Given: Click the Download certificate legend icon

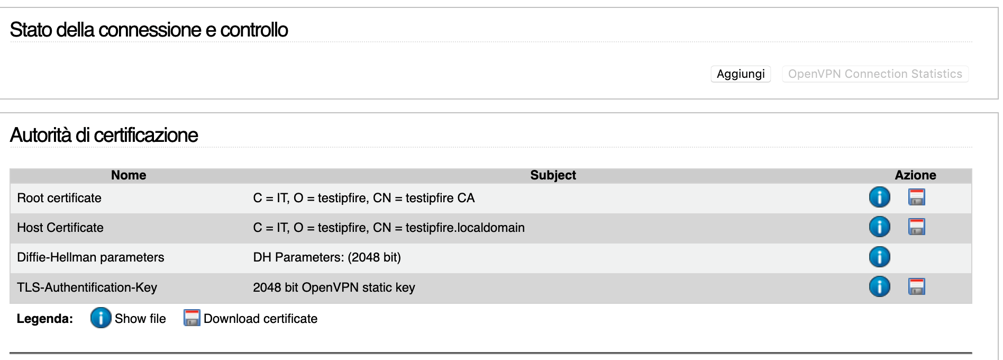Looking at the screenshot, I should click(x=192, y=318).
